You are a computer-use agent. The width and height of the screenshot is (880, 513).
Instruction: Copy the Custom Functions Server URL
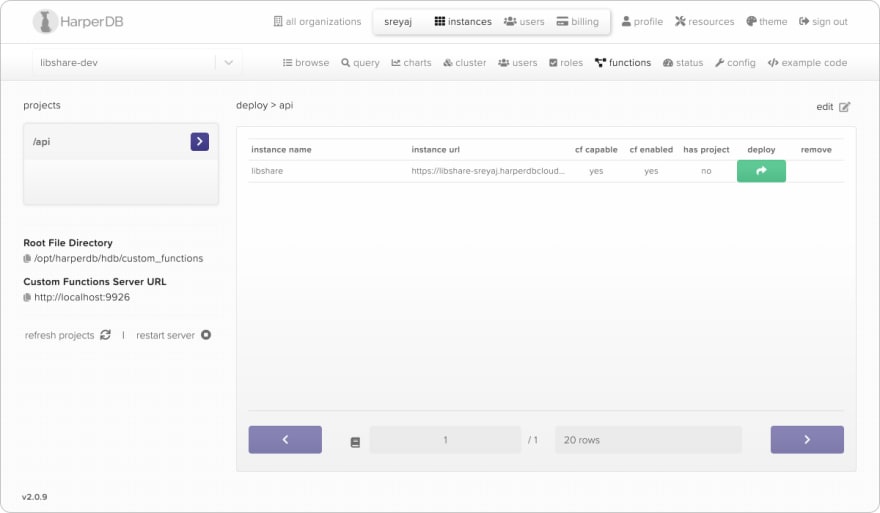27,297
